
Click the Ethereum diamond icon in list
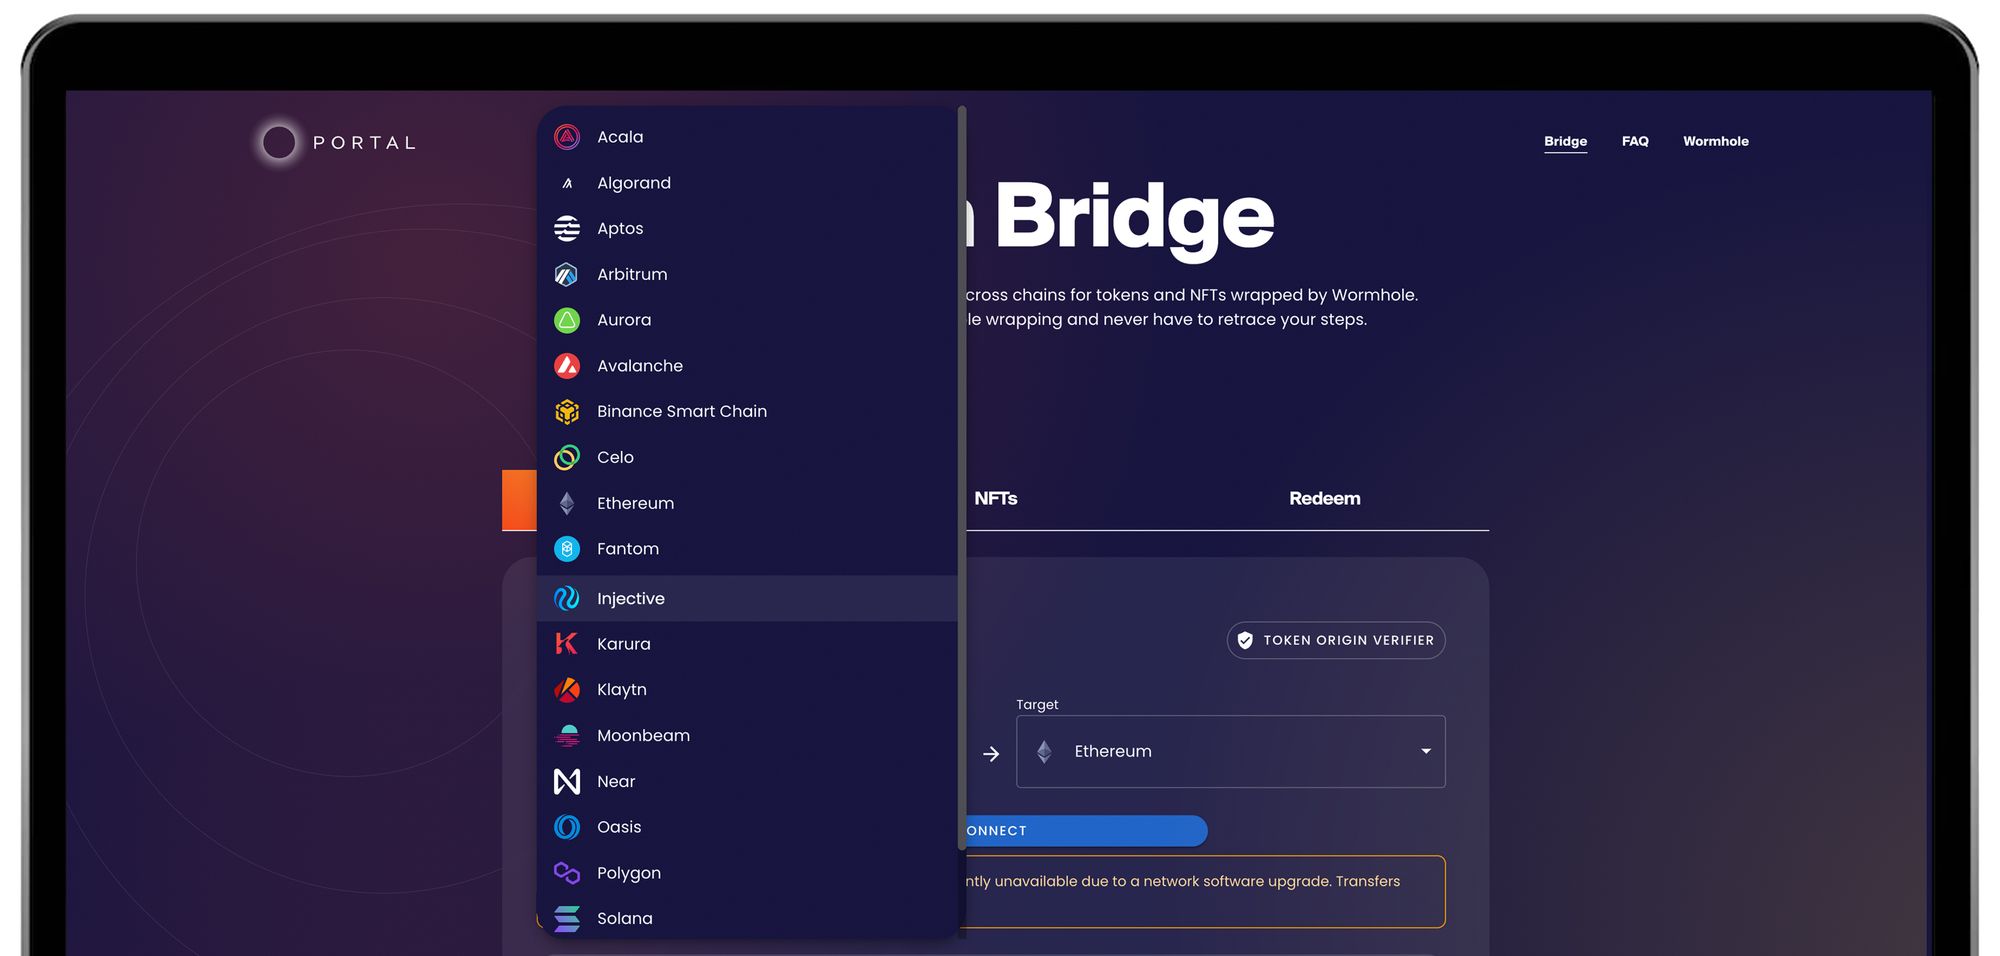tap(567, 503)
